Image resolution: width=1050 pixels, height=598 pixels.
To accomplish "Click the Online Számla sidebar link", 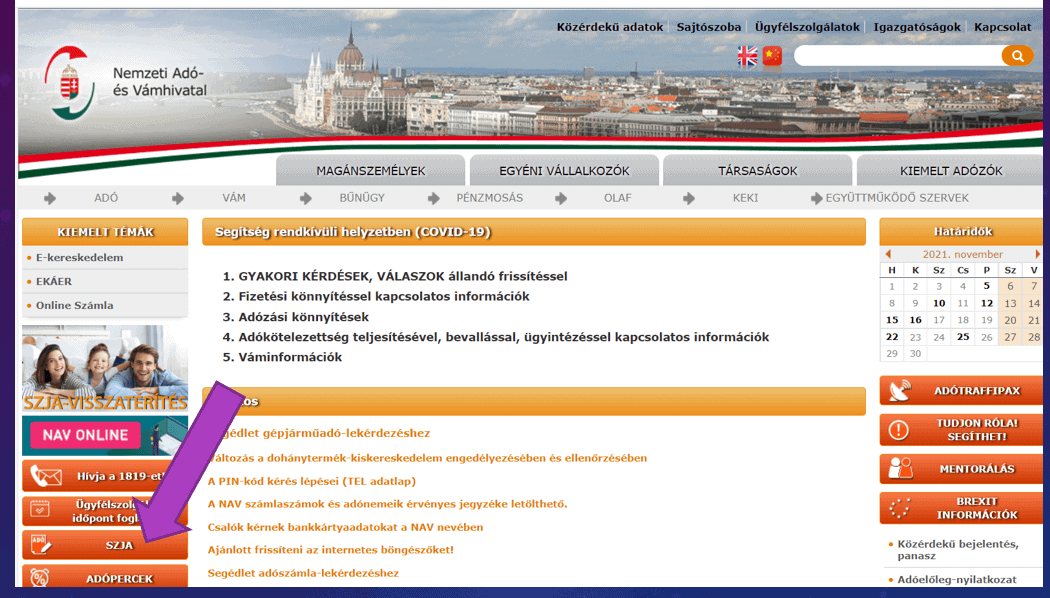I will tap(75, 305).
